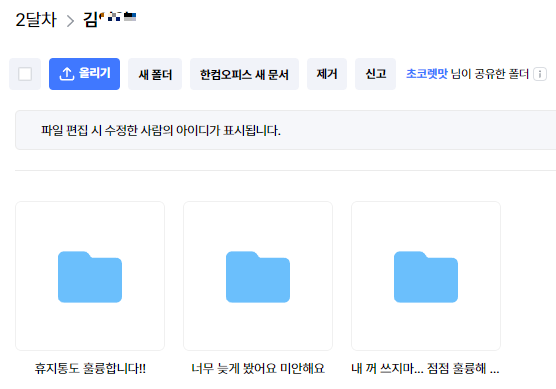
Task: Click the 제거 button
Action: [x=327, y=74]
